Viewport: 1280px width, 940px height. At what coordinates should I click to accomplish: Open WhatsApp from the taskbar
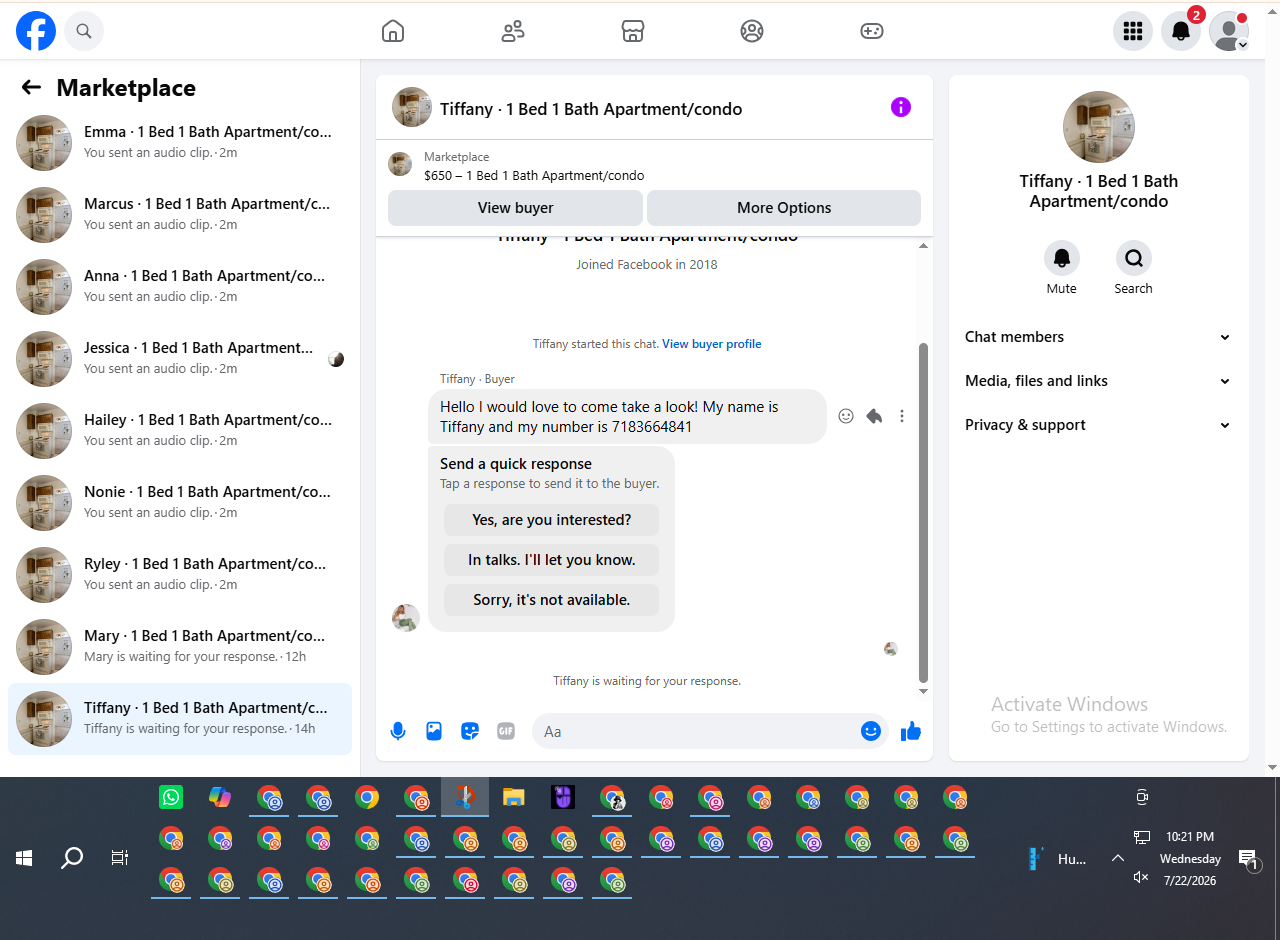pos(171,797)
